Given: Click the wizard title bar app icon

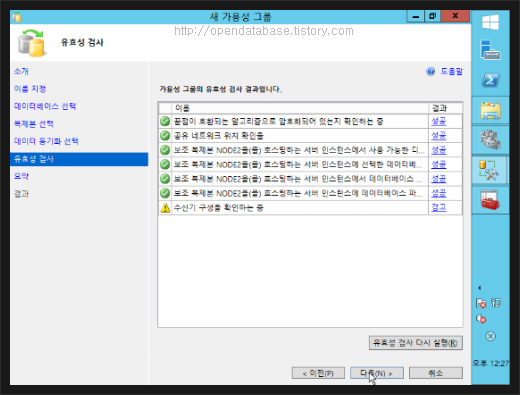Looking at the screenshot, I should [17, 17].
